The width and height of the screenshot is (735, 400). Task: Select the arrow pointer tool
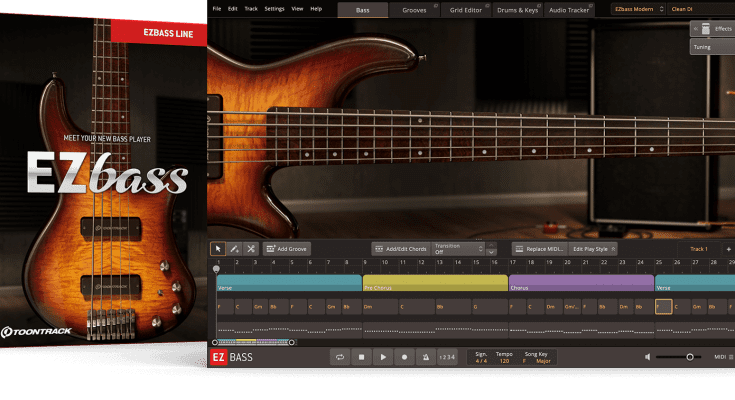(x=217, y=248)
